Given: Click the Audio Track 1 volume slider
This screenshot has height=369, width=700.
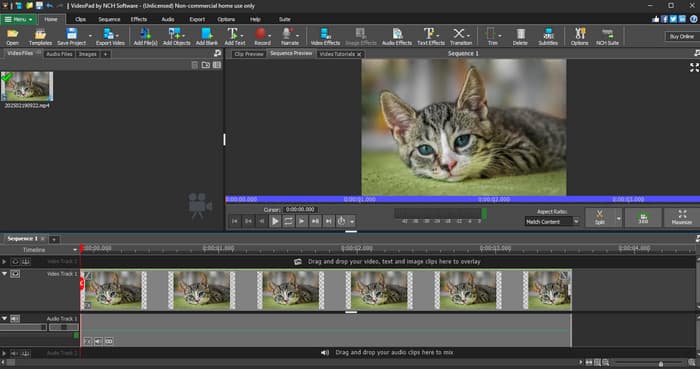Looking at the screenshot, I should pyautogui.click(x=23, y=327).
